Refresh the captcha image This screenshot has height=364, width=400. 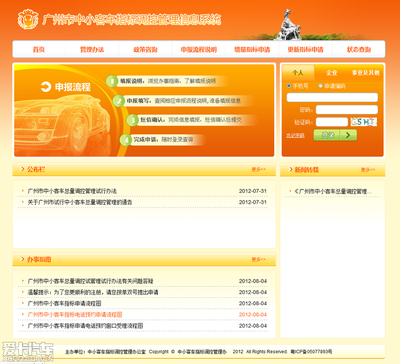(x=364, y=122)
